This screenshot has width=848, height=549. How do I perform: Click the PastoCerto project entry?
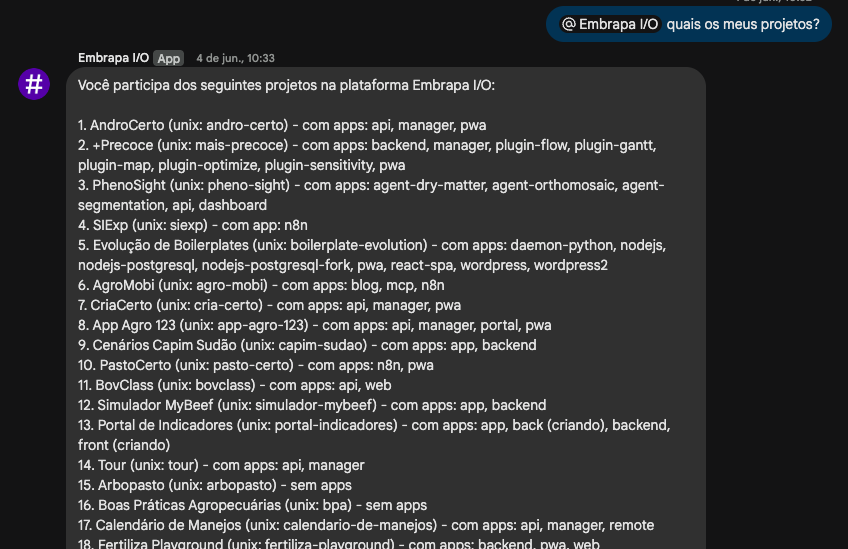pyautogui.click(x=256, y=366)
